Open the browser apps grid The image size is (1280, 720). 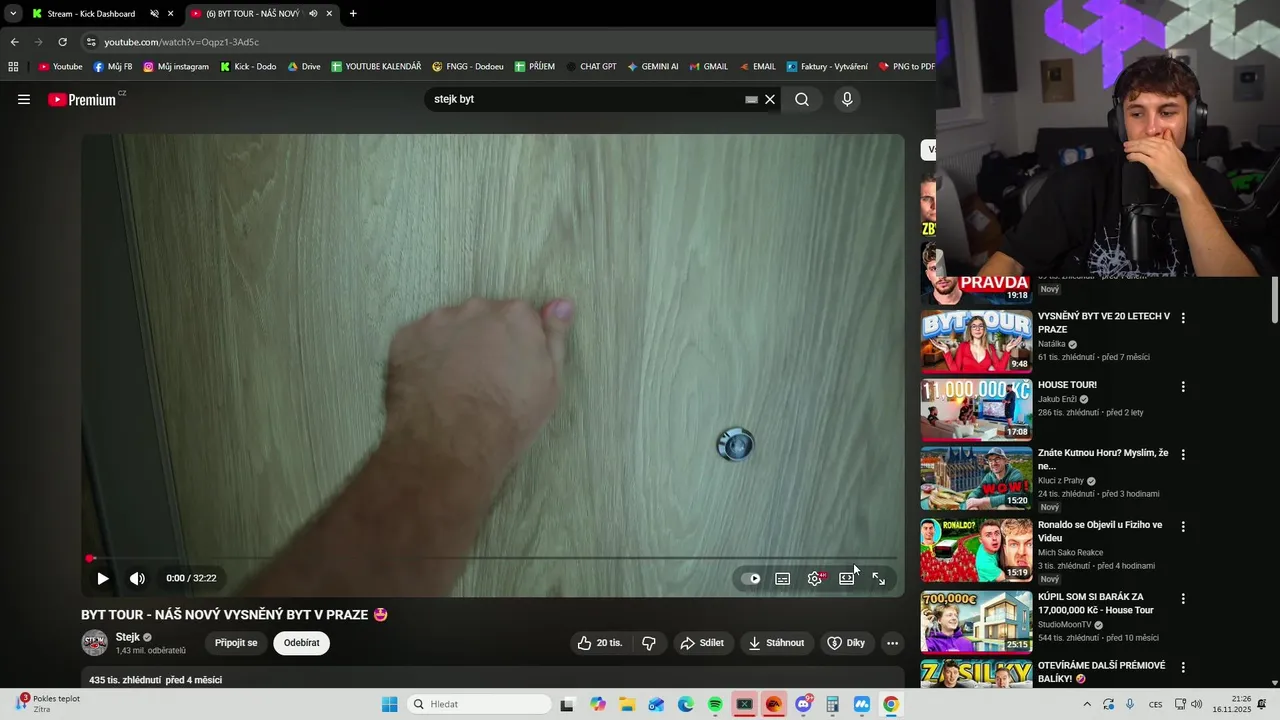point(13,67)
